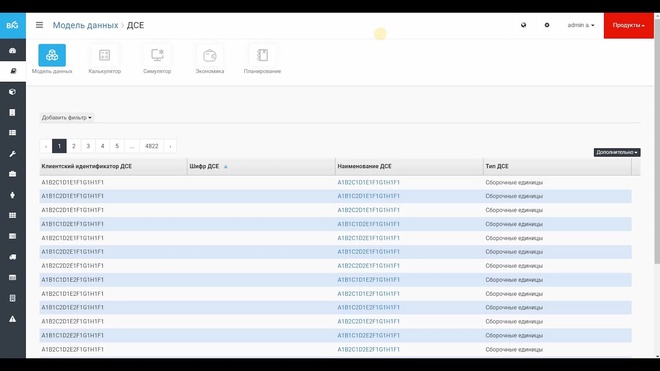This screenshot has height=371, width=660.
Task: Click the globe icon in the header
Action: pyautogui.click(x=523, y=25)
